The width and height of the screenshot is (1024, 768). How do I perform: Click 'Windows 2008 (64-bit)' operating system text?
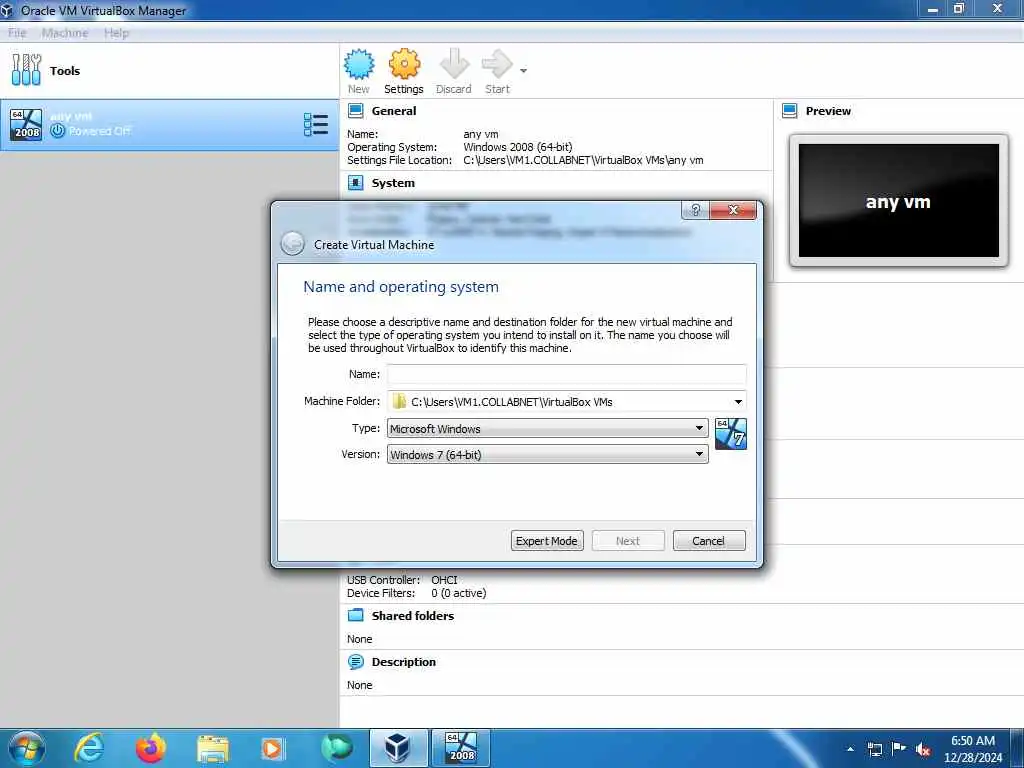coord(517,147)
